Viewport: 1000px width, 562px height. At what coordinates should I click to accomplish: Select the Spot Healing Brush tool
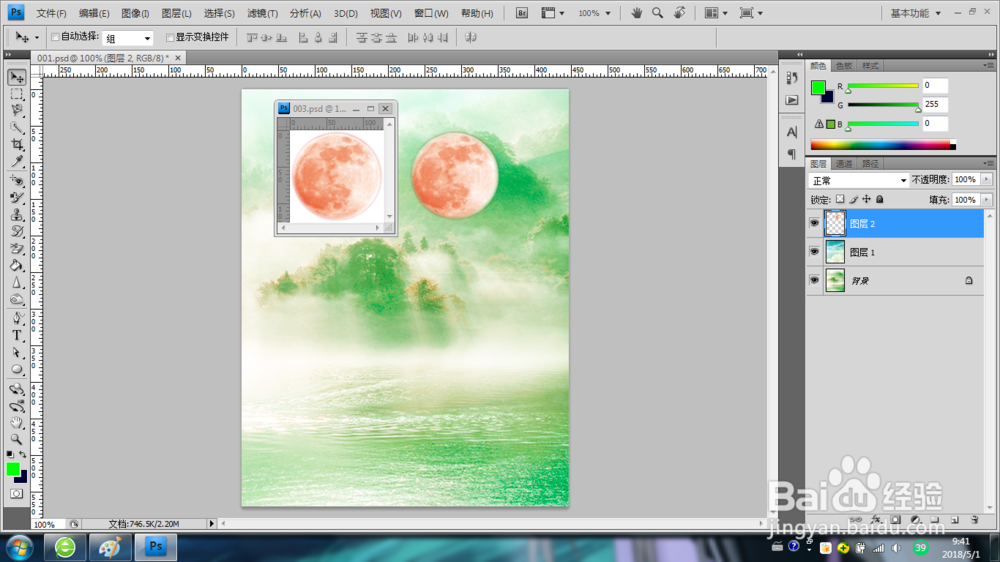coord(17,181)
